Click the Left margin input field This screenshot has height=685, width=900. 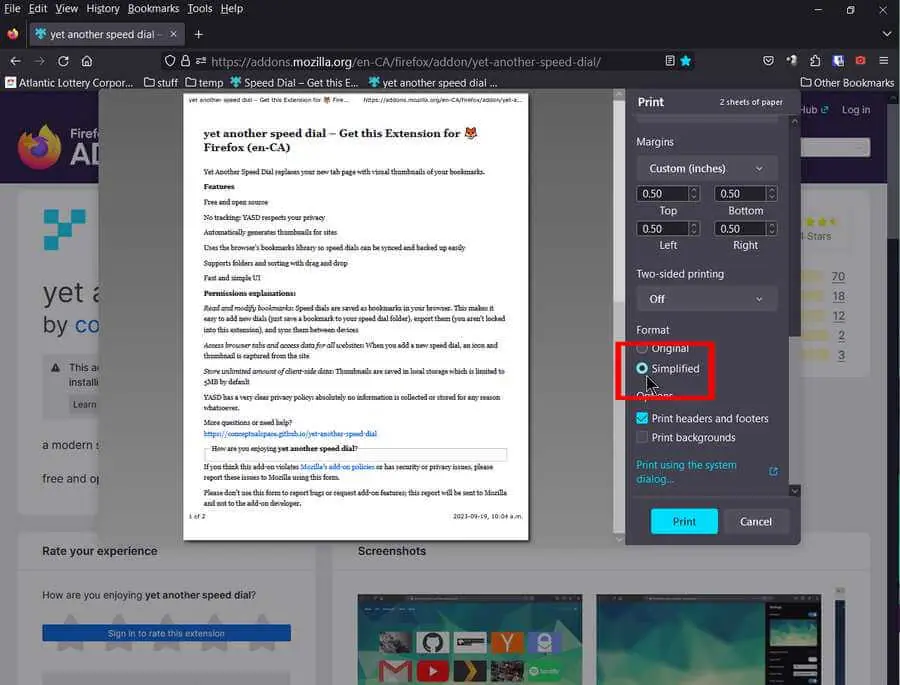(662, 229)
